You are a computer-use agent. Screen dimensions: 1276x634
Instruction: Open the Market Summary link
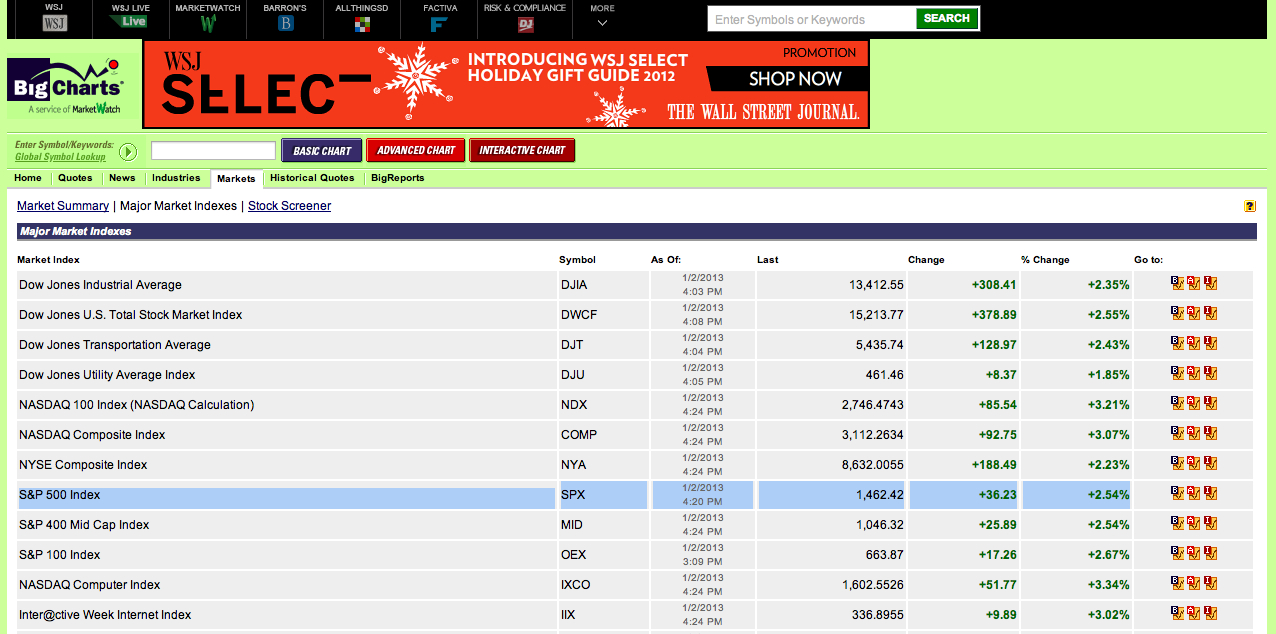63,206
